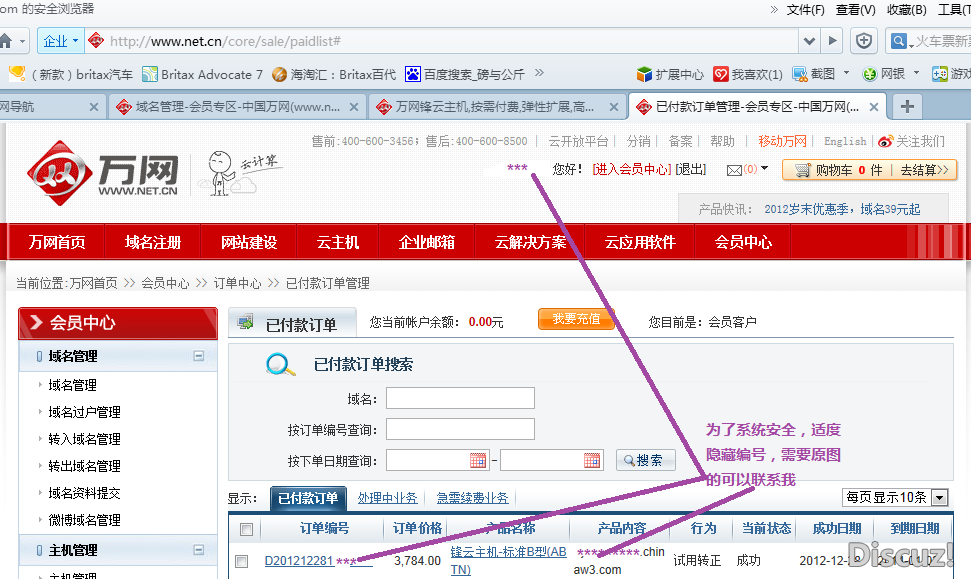971x579 pixels.
Task: Open 域名过户管理 in the sidebar
Action: pos(84,412)
